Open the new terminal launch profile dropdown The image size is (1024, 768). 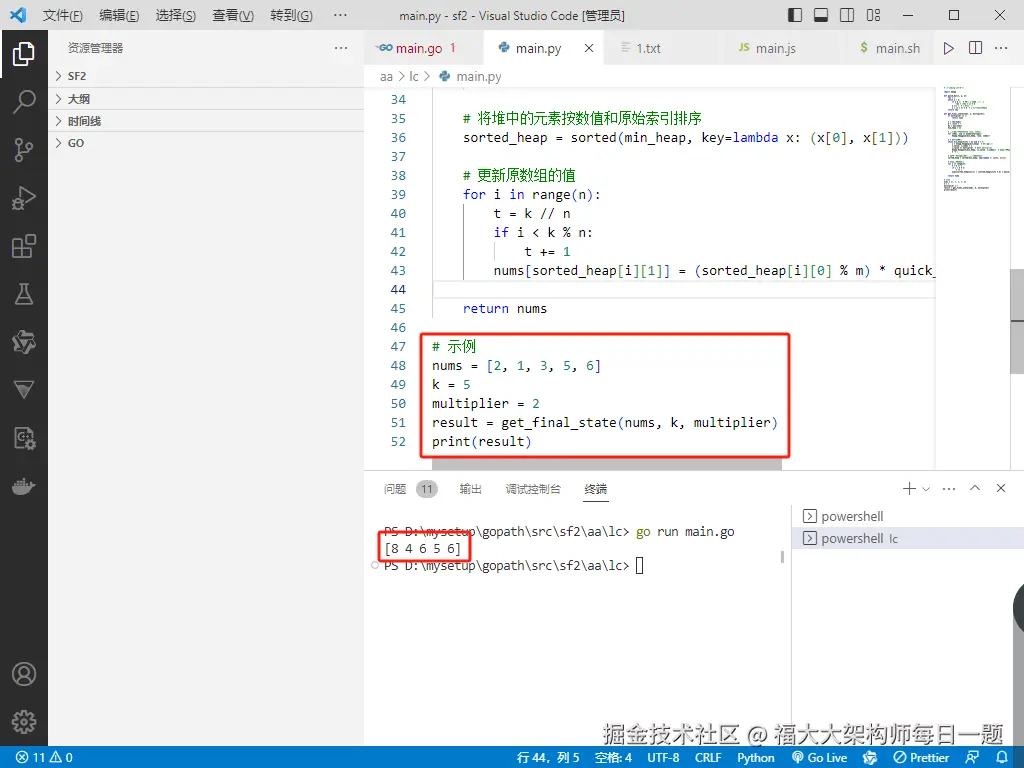(926, 488)
